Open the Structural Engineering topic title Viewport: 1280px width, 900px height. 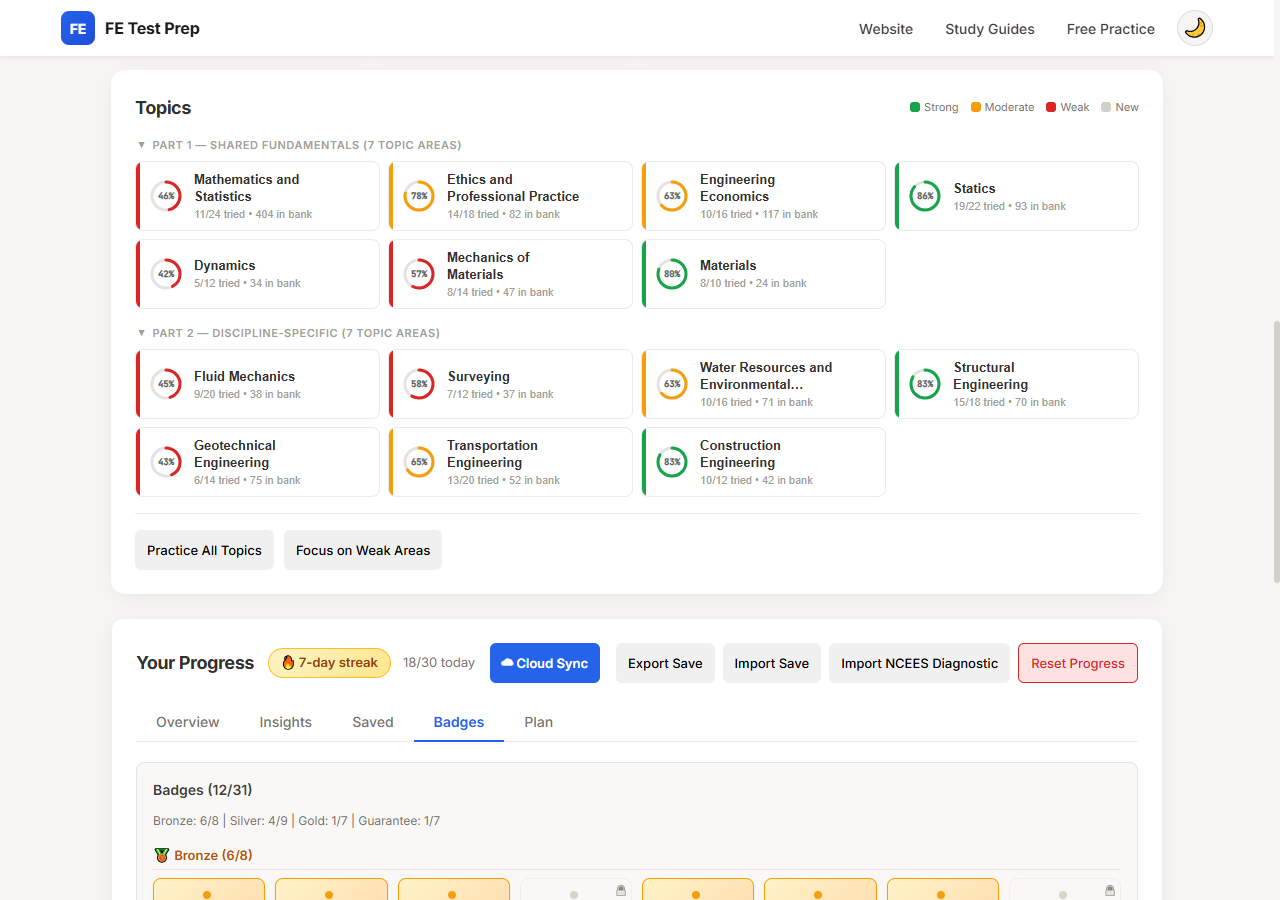pos(990,376)
